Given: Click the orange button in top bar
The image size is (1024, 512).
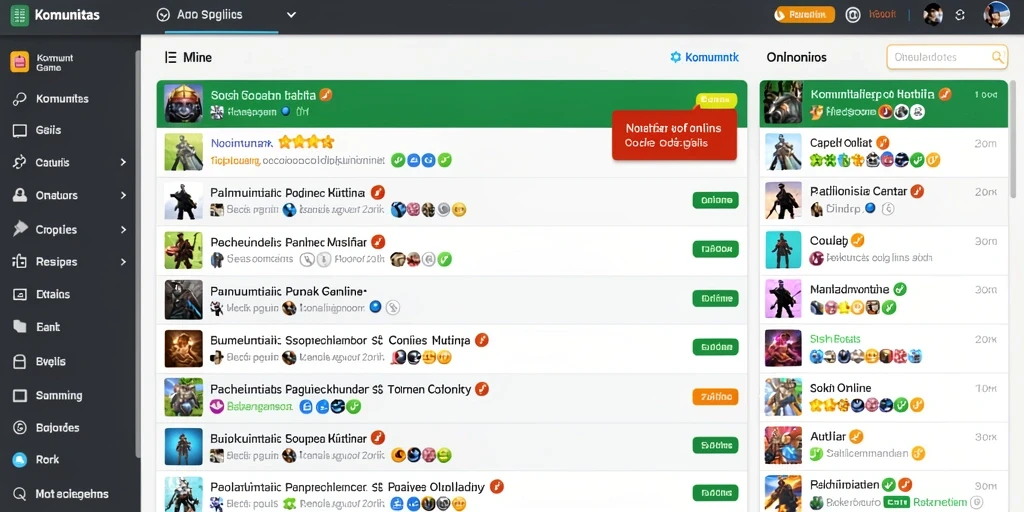Looking at the screenshot, I should coord(804,14).
